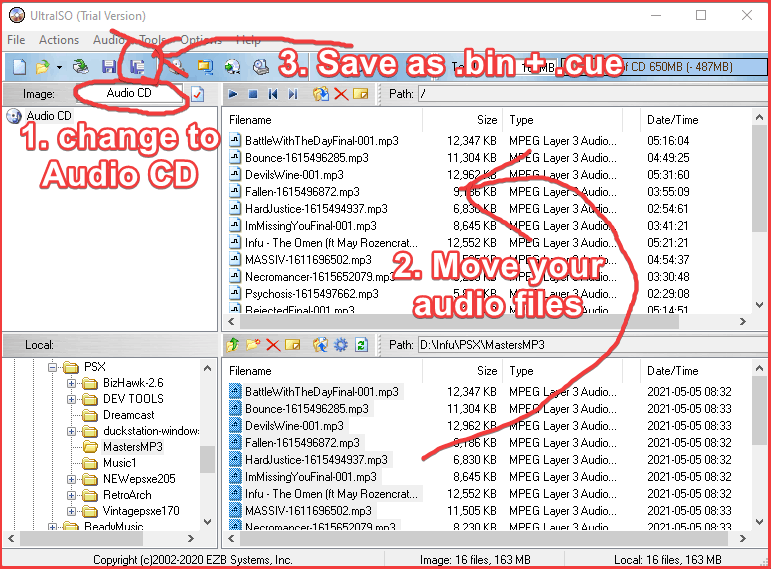Click the Stop playback button
This screenshot has width=771, height=569.
253,93
